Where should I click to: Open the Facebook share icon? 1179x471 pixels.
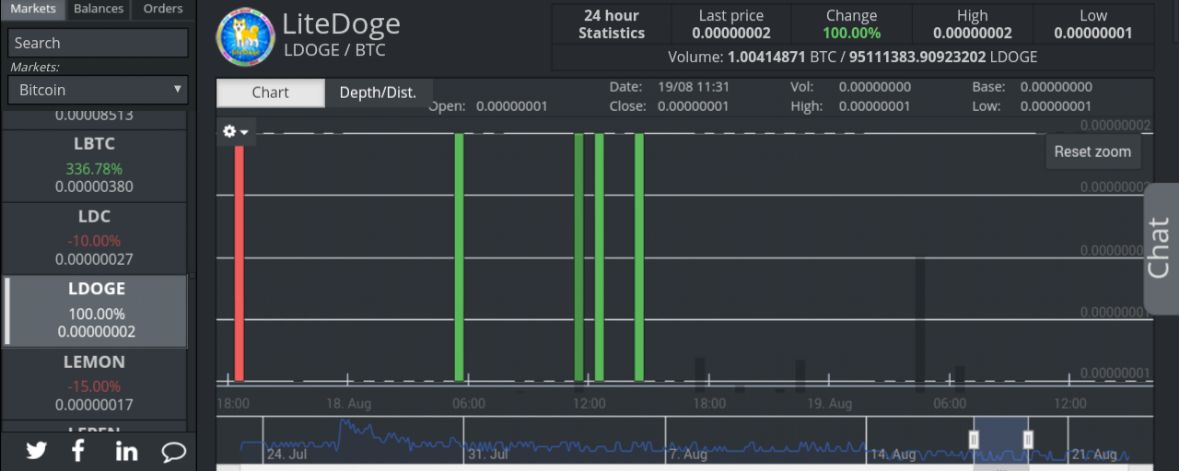tap(78, 451)
